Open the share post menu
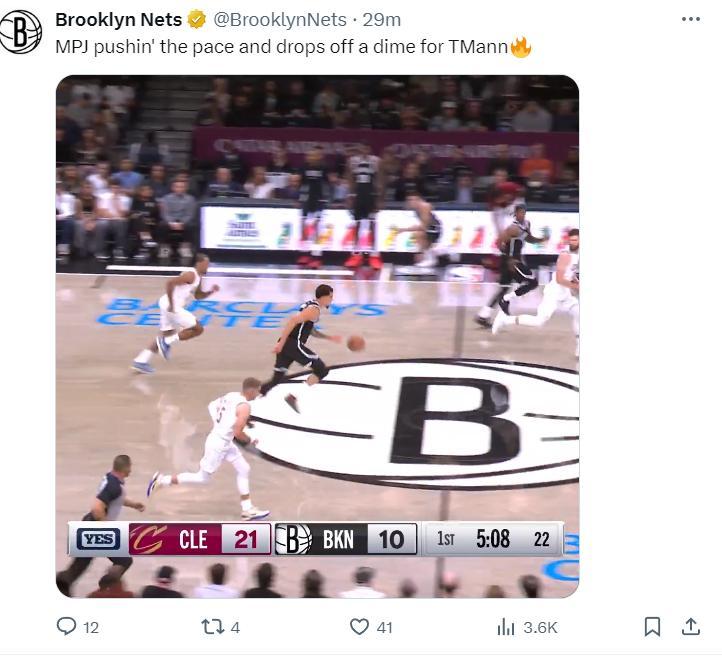 [690, 627]
